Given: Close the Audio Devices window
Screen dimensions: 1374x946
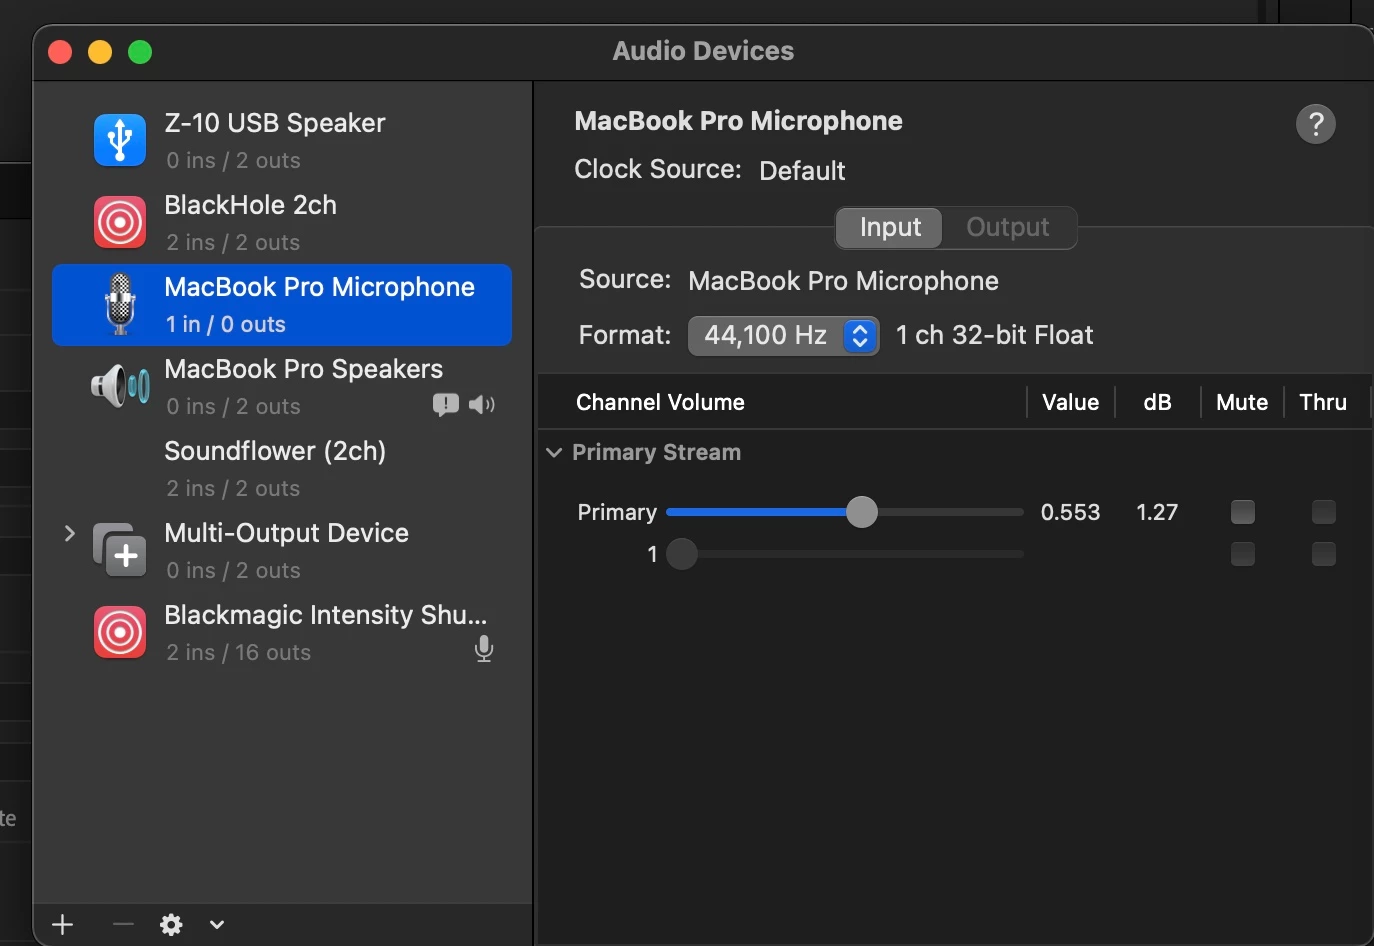Looking at the screenshot, I should pos(60,52).
